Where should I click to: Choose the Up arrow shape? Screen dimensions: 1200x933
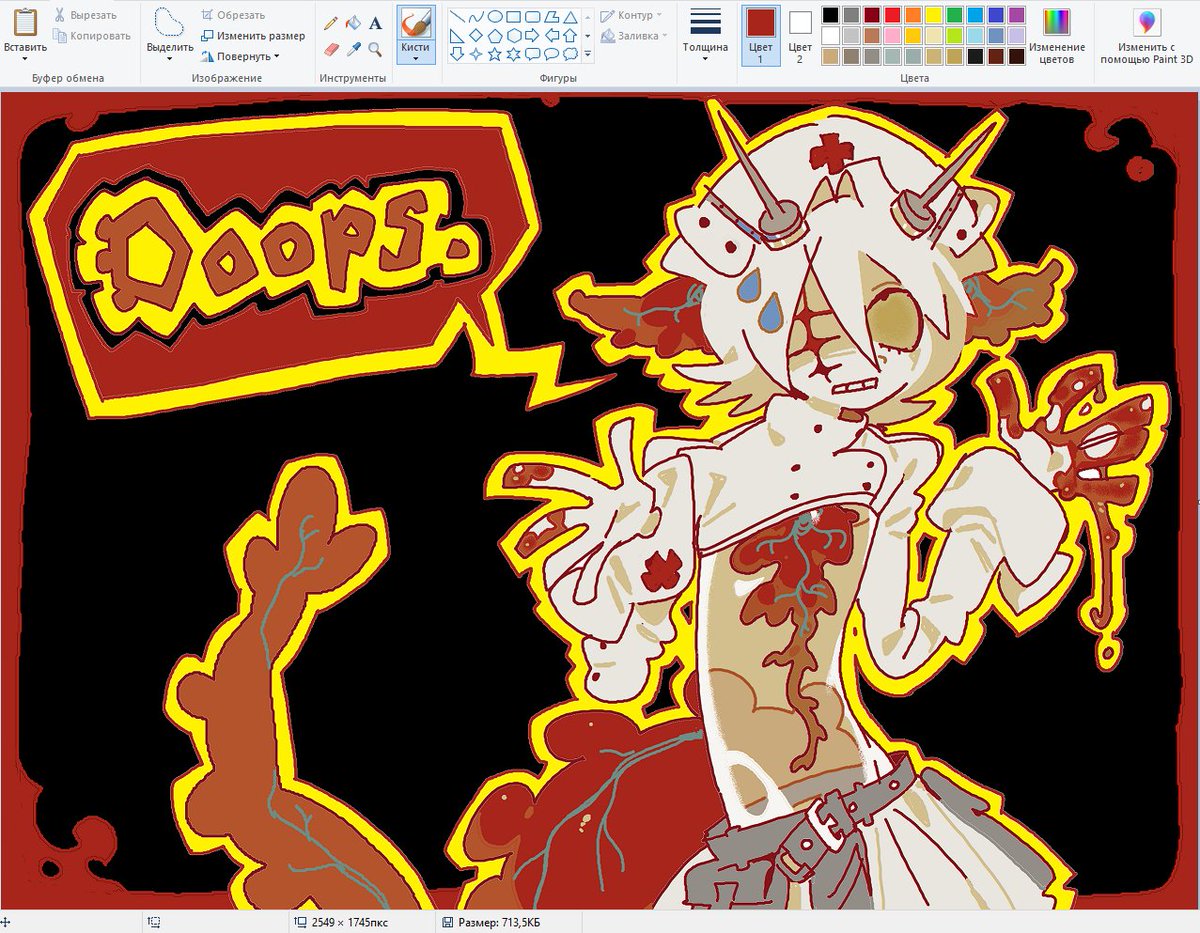click(570, 35)
